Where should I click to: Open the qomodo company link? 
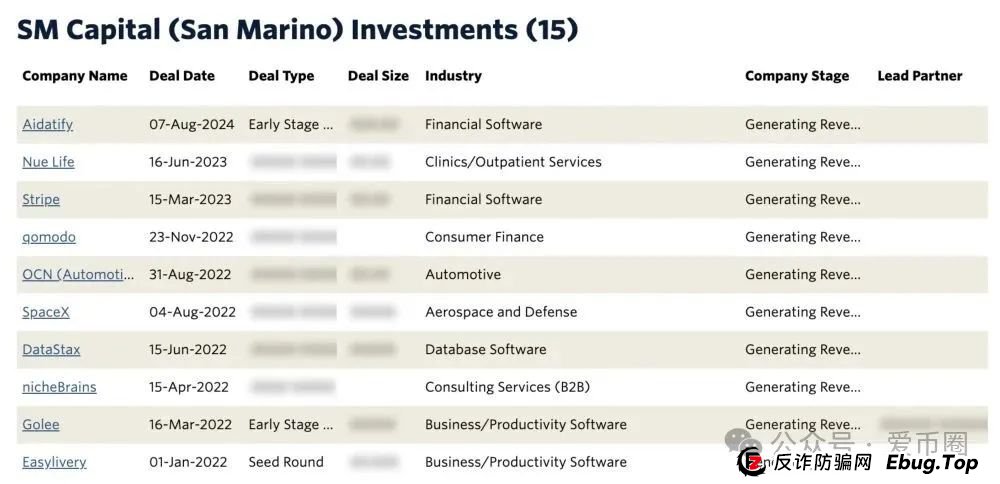tap(49, 237)
